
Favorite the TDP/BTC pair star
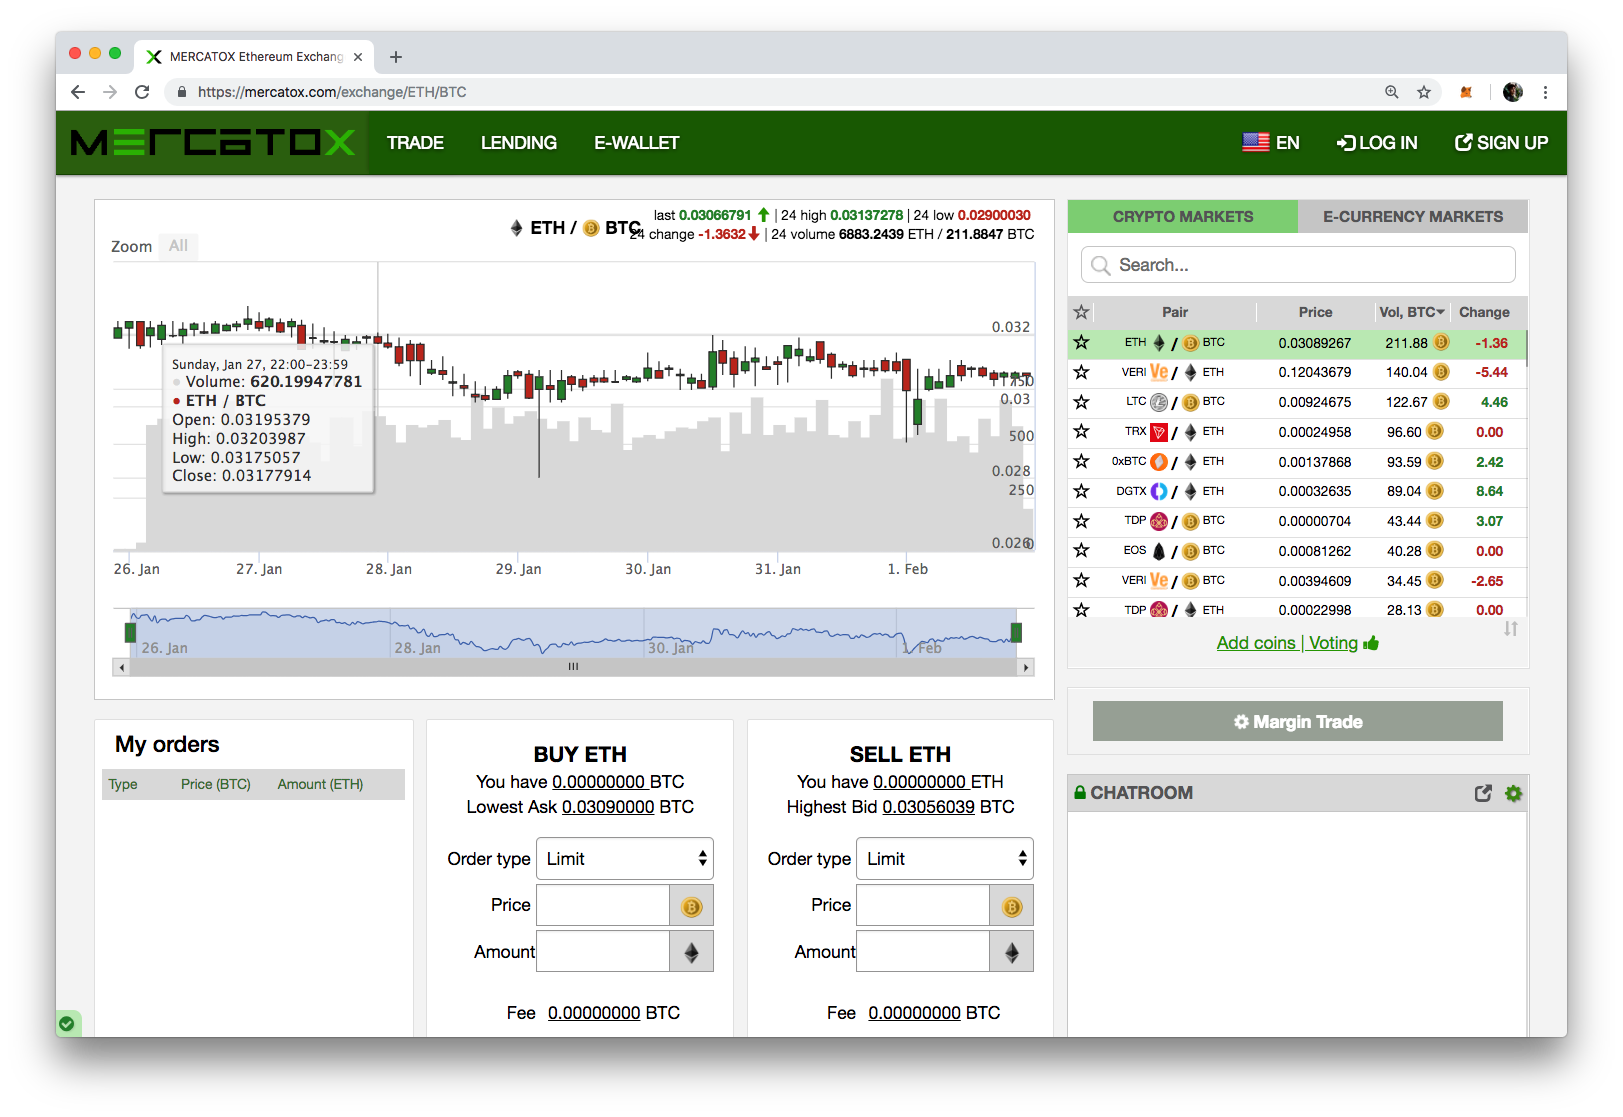1081,521
